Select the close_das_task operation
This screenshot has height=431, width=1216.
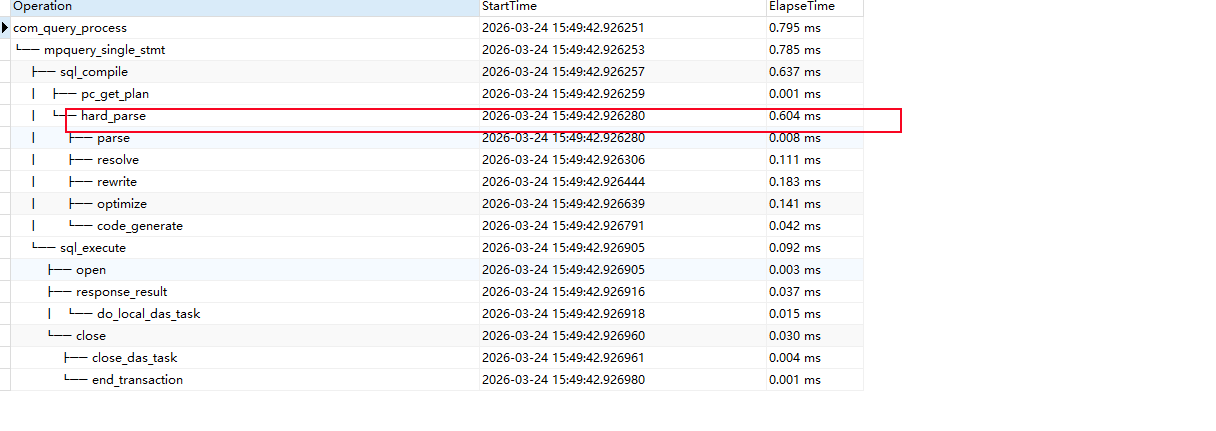click(135, 358)
